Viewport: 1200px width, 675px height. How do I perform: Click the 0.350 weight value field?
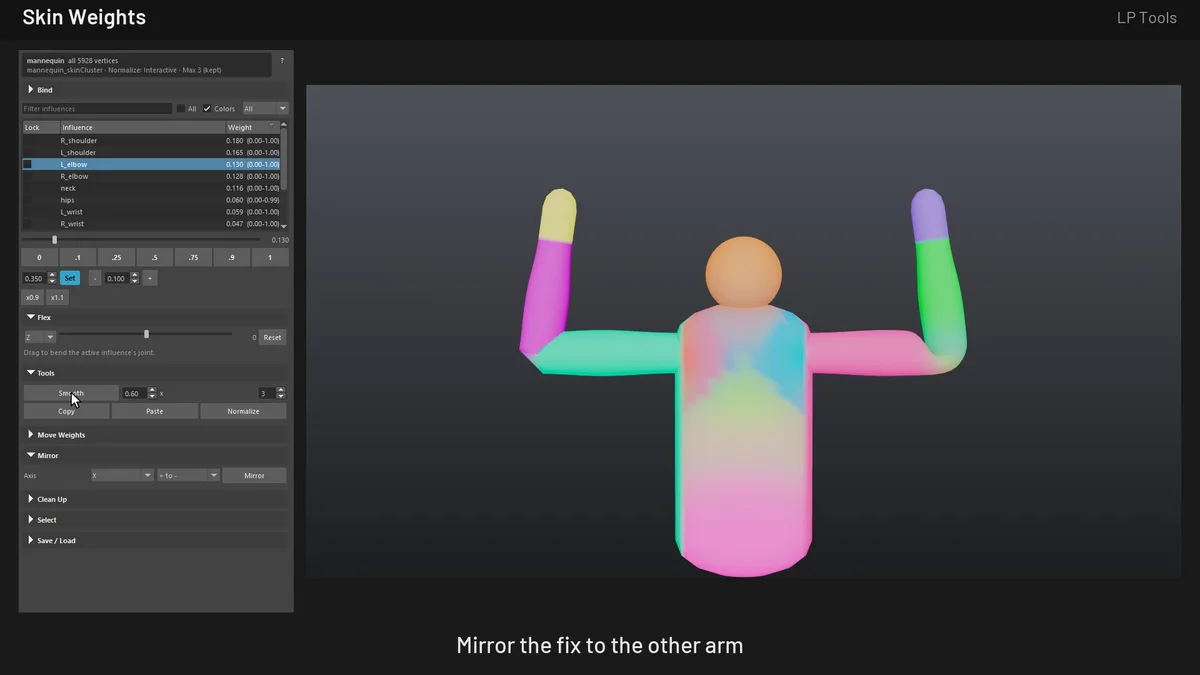(x=35, y=278)
